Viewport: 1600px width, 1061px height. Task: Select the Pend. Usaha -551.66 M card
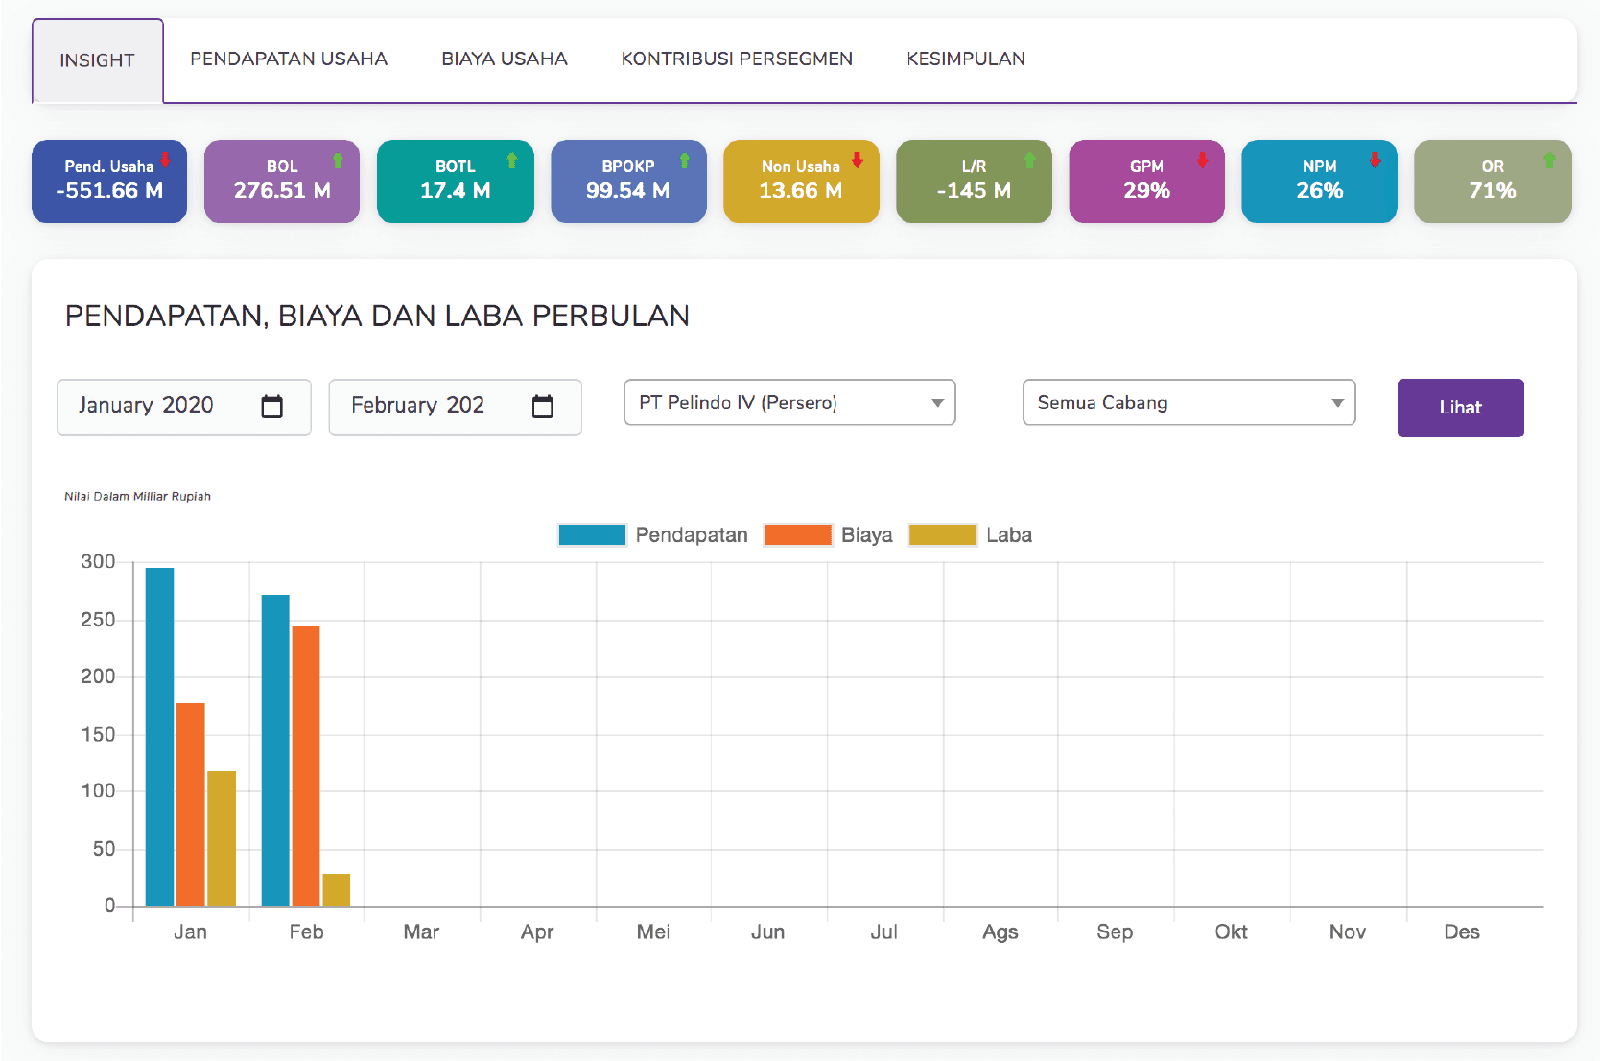coord(109,181)
